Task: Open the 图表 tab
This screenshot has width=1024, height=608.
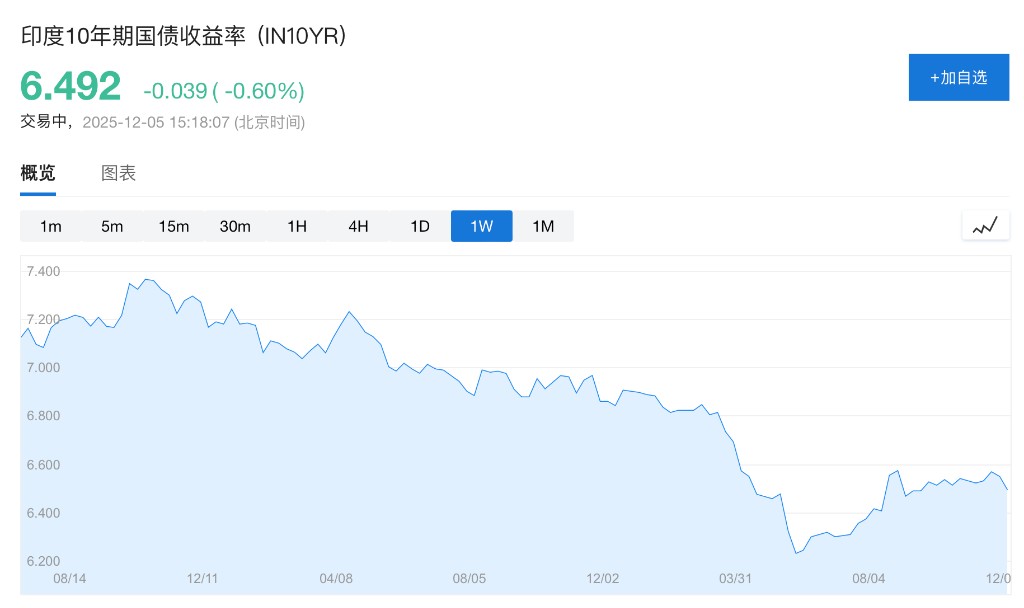Action: (x=118, y=173)
